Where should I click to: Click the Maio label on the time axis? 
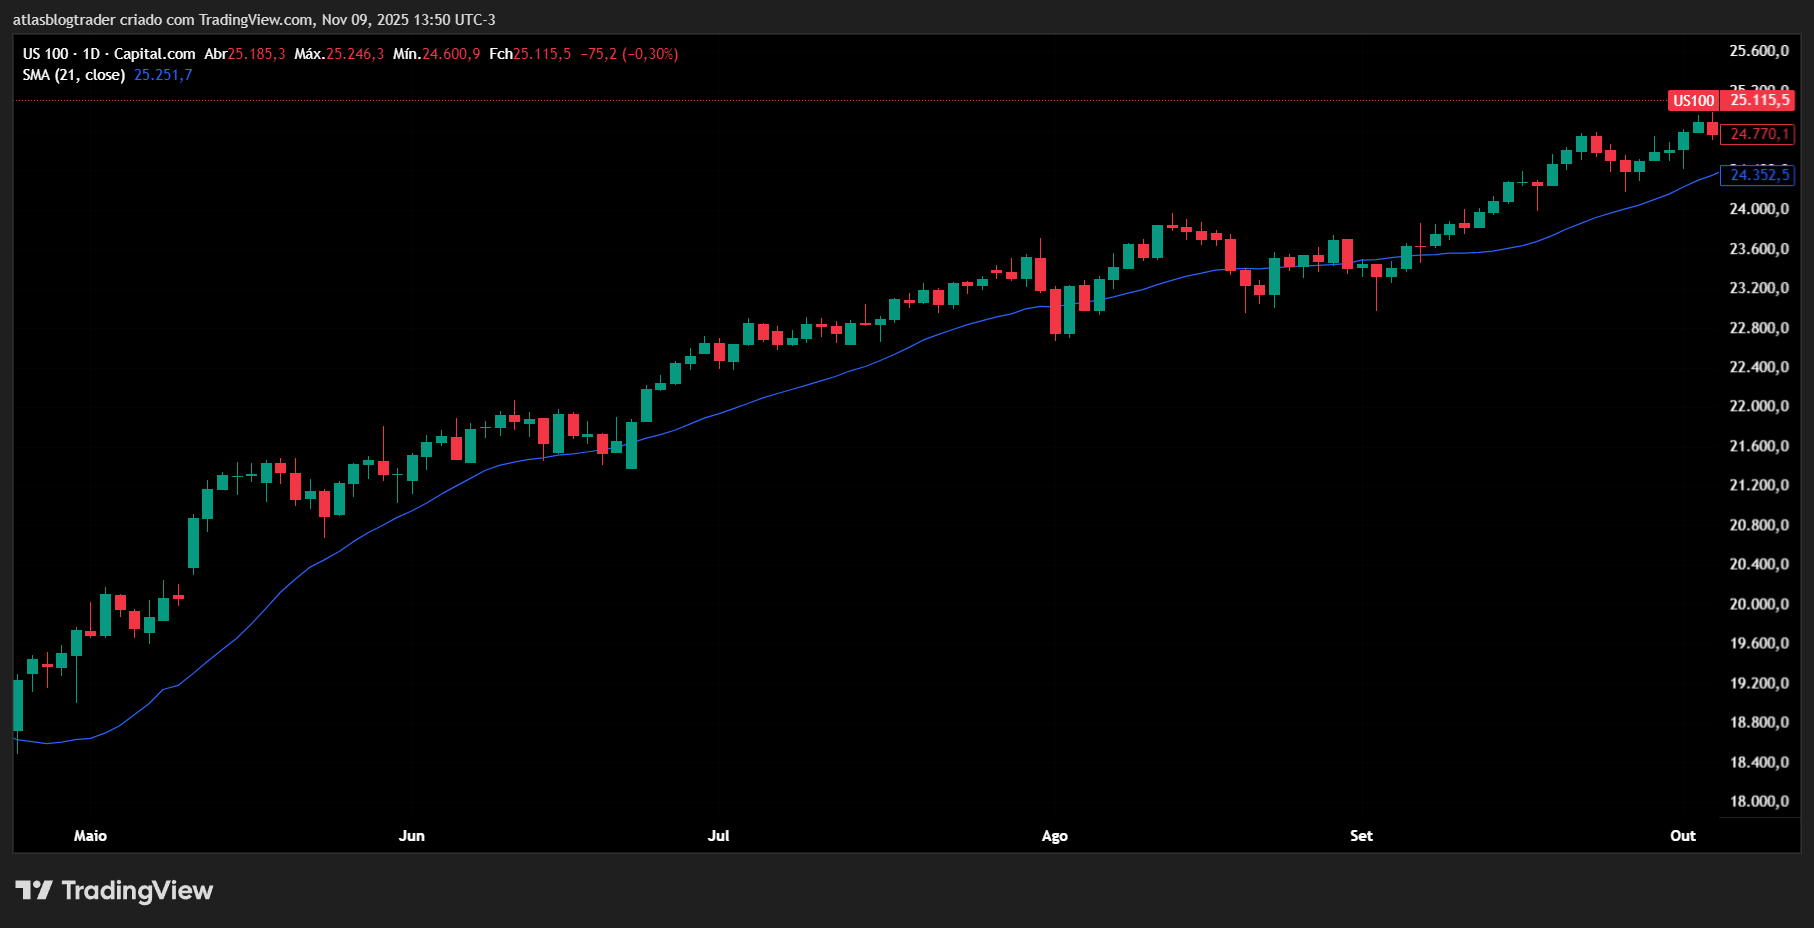point(91,836)
